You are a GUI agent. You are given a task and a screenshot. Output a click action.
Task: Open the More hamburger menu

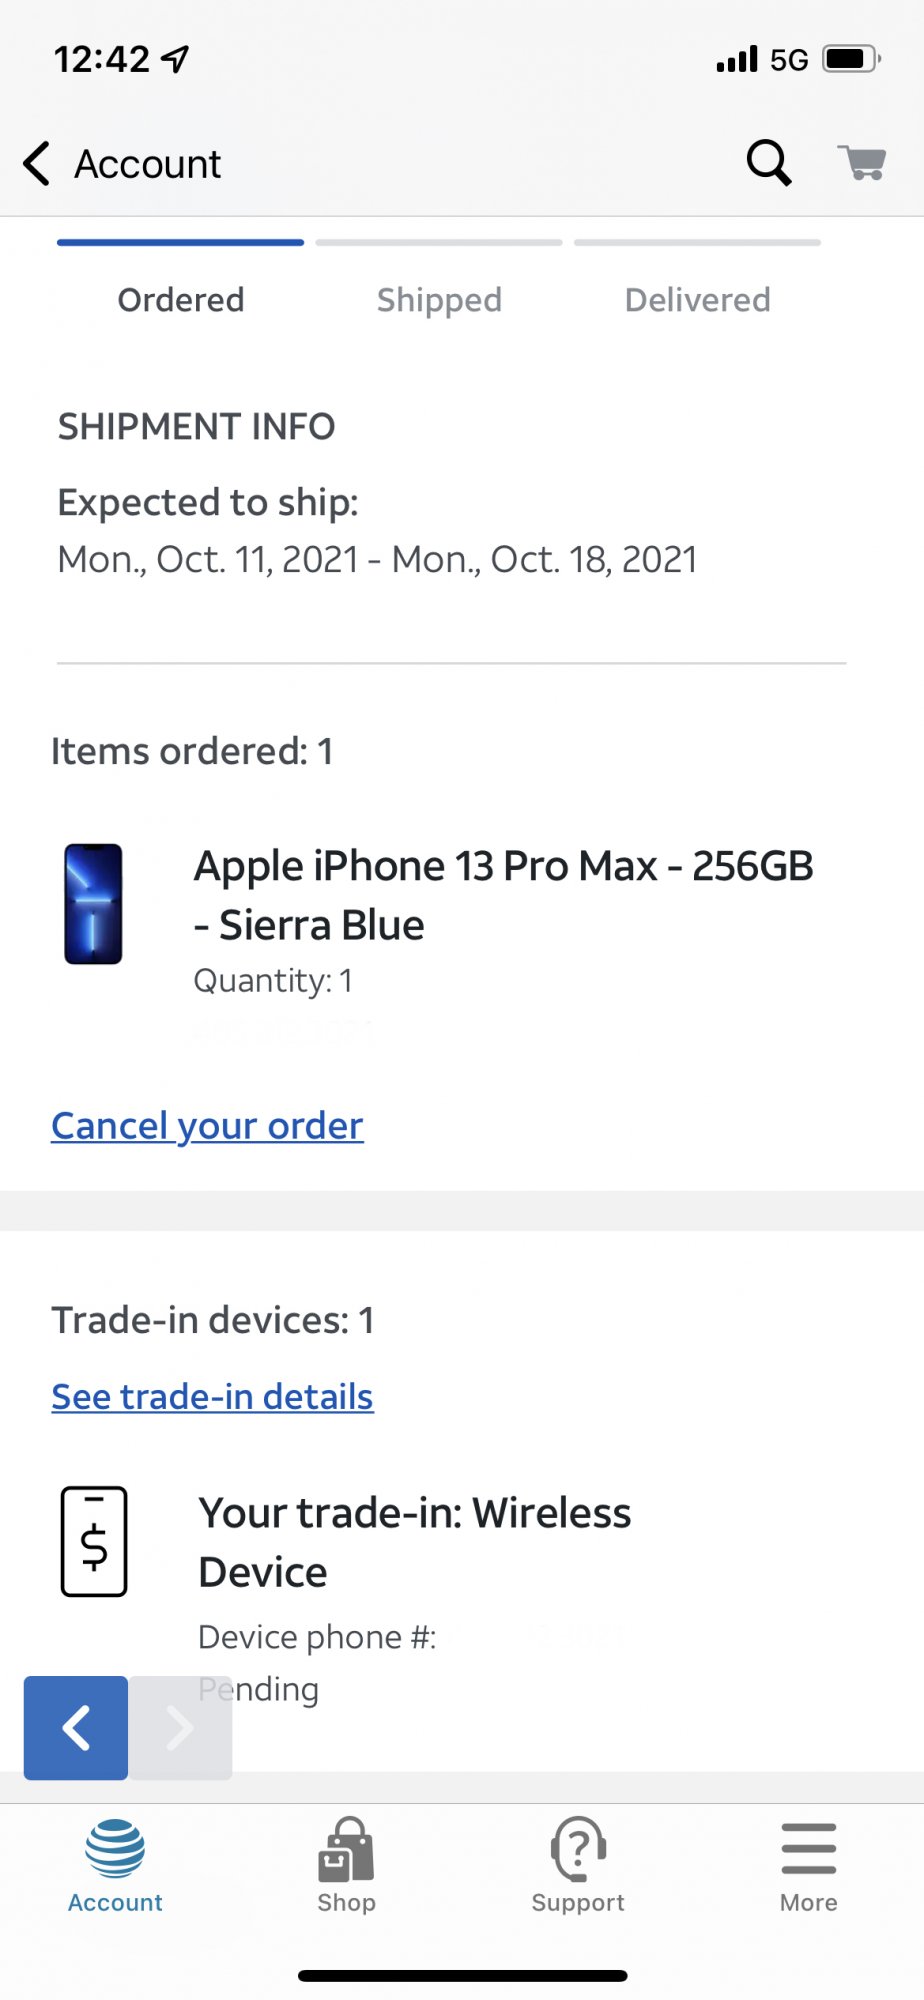tap(809, 1848)
